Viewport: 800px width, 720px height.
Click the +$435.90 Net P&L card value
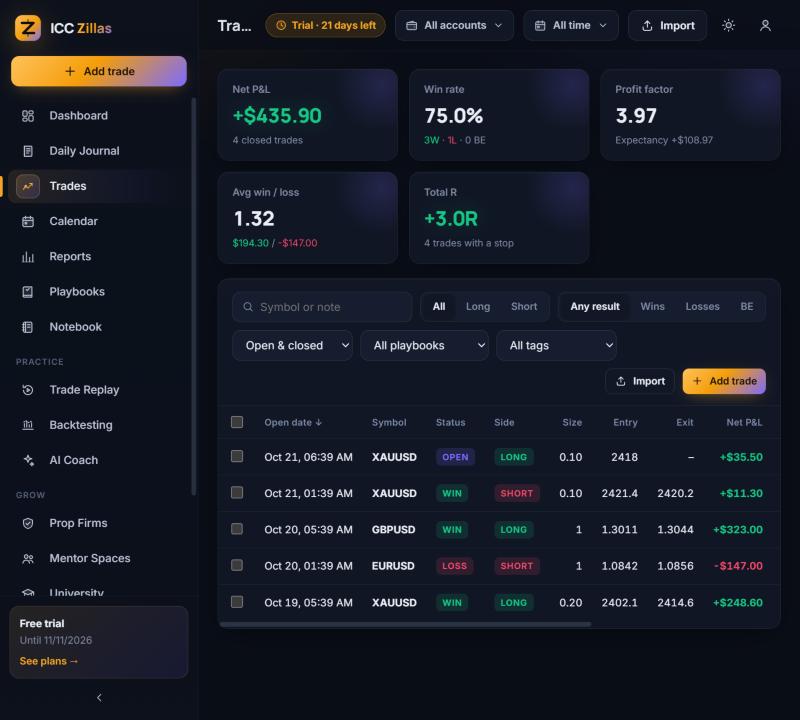[x=277, y=116]
